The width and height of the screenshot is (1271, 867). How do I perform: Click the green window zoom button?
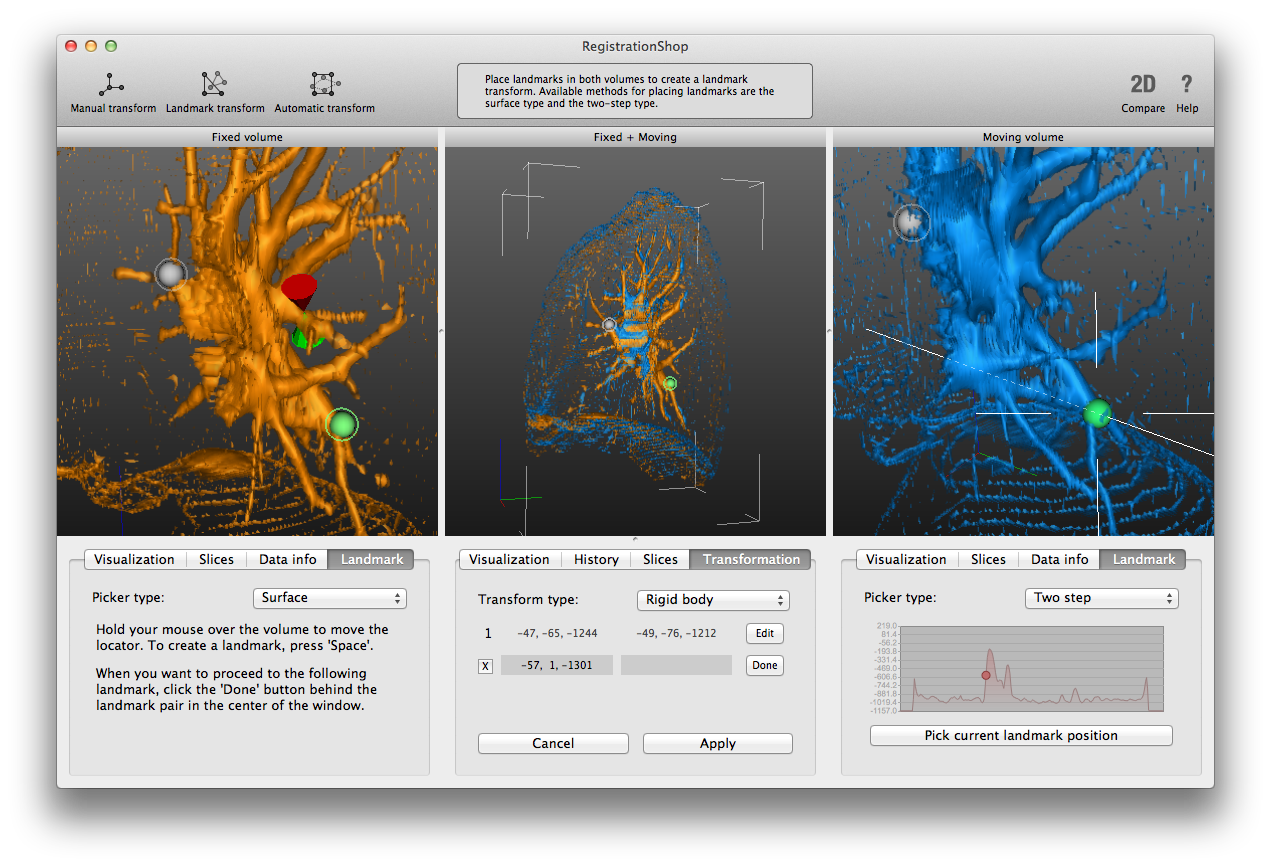(111, 46)
